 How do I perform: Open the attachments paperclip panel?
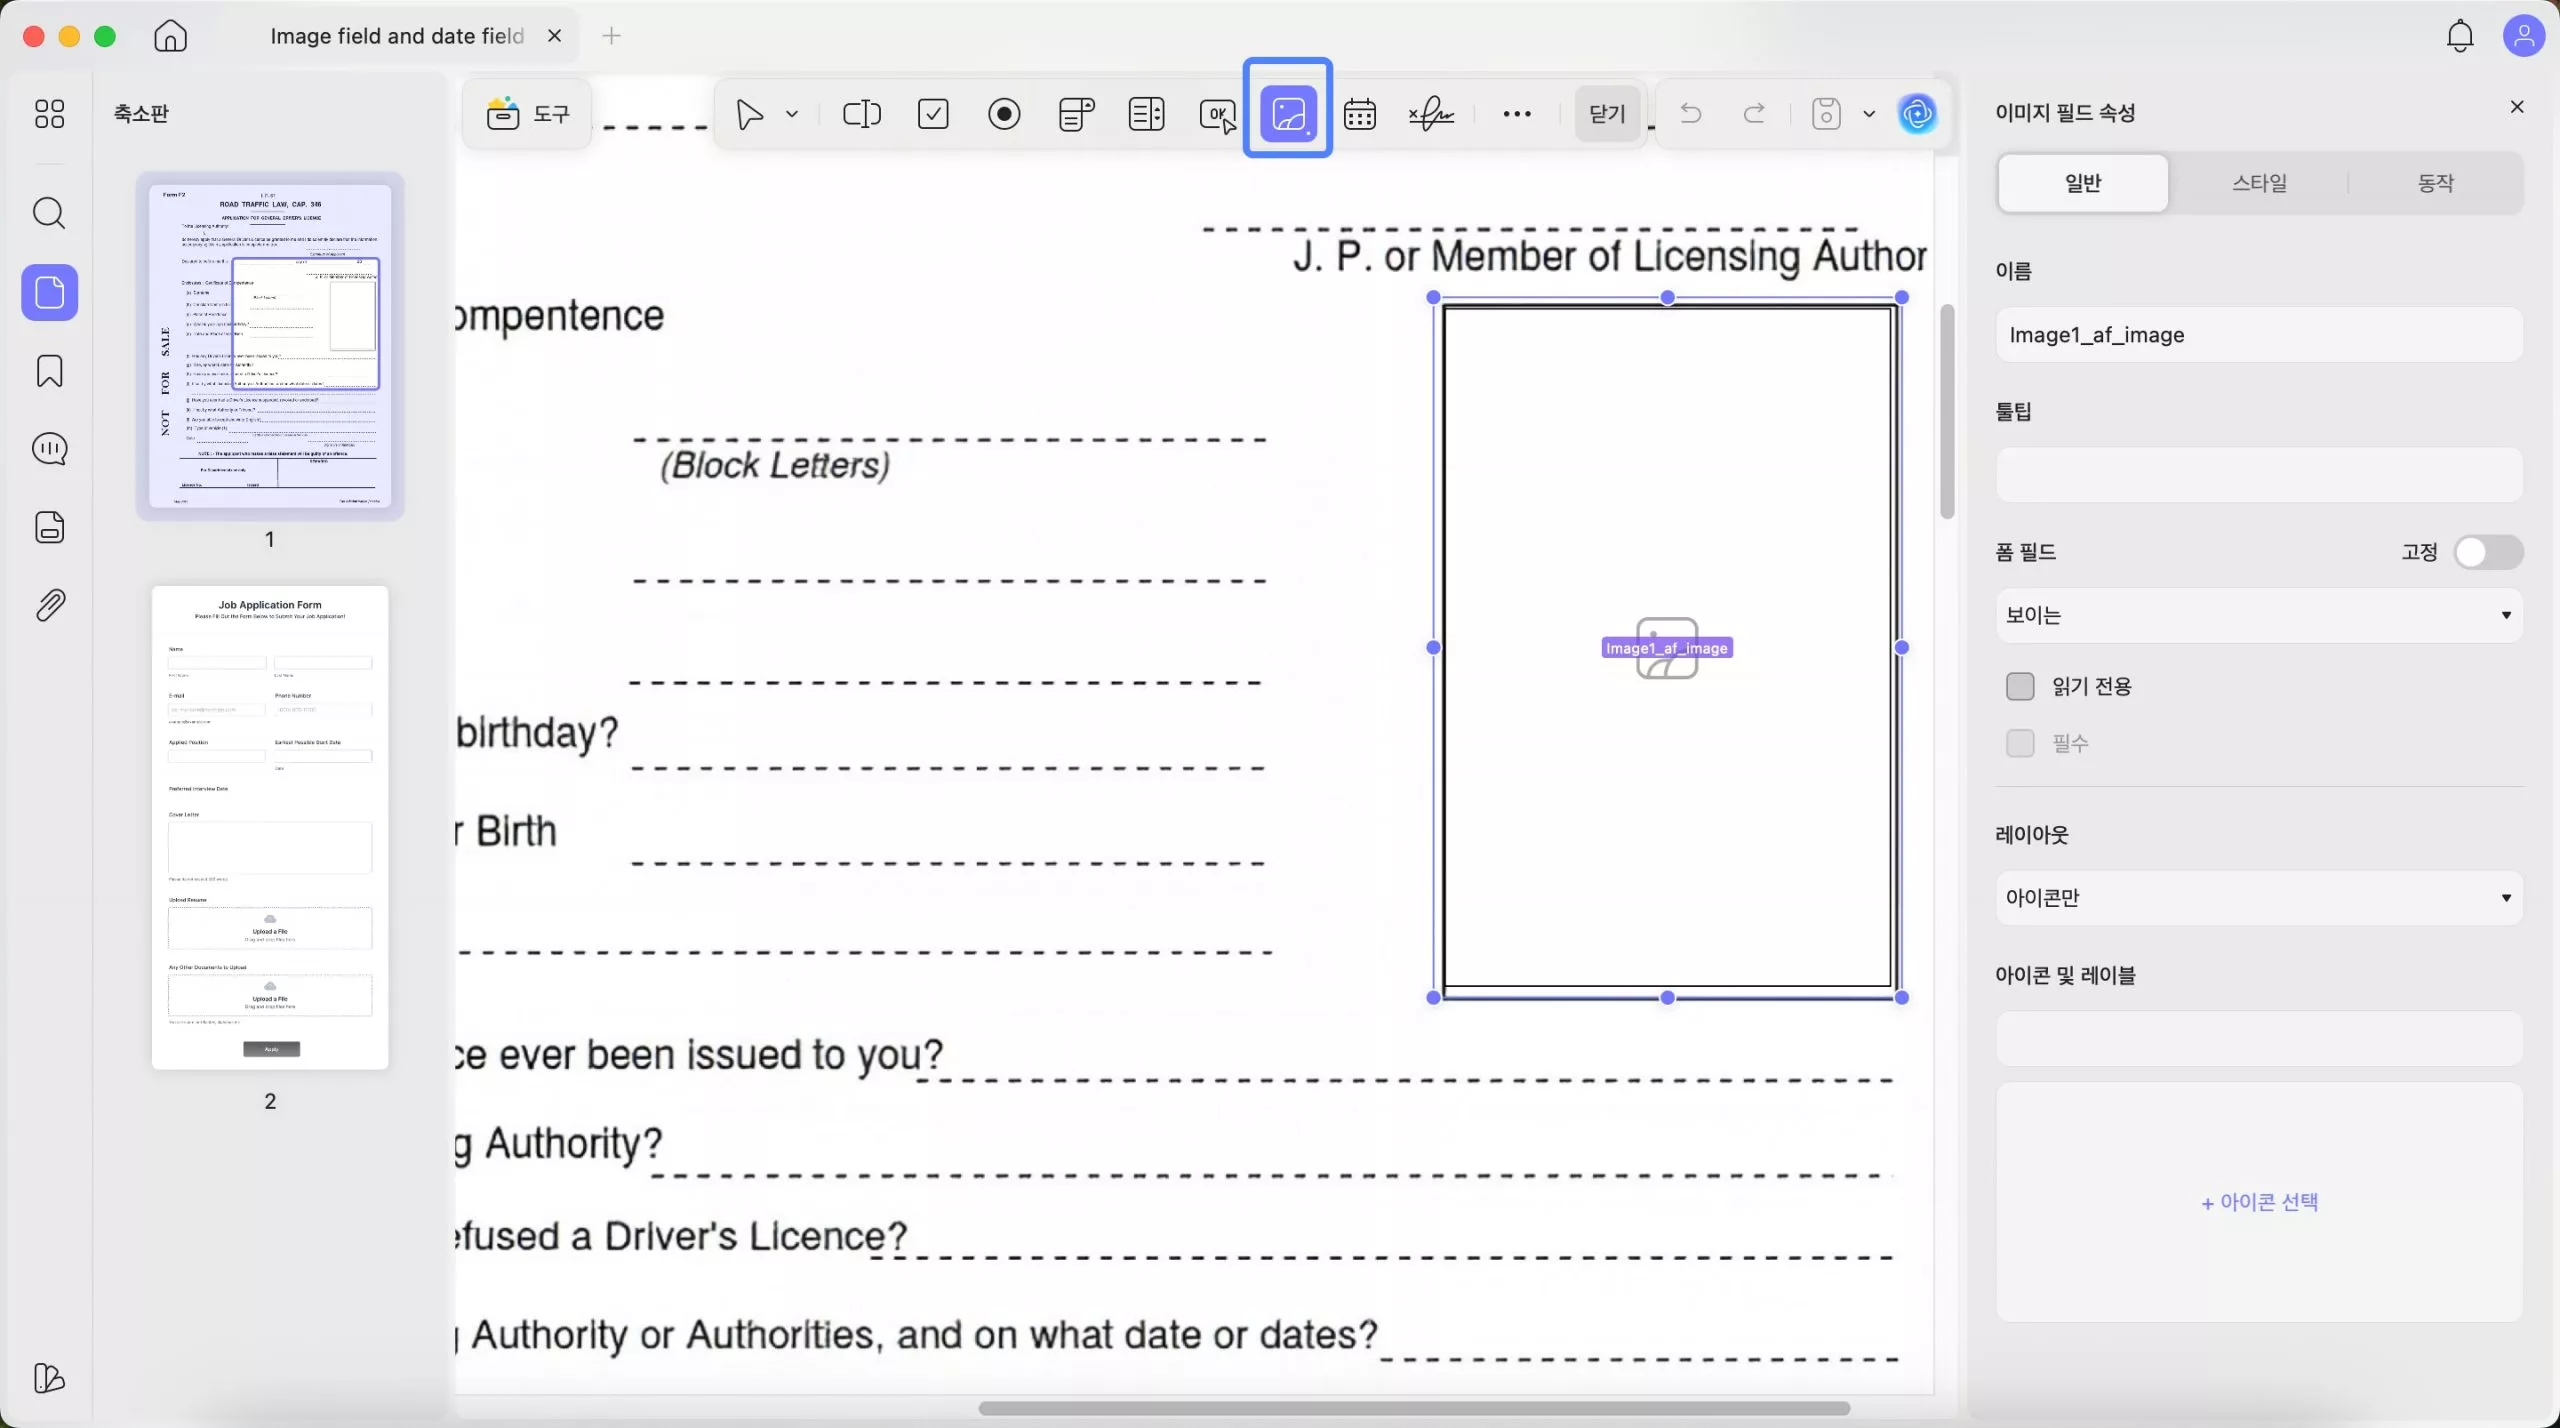pyautogui.click(x=49, y=605)
